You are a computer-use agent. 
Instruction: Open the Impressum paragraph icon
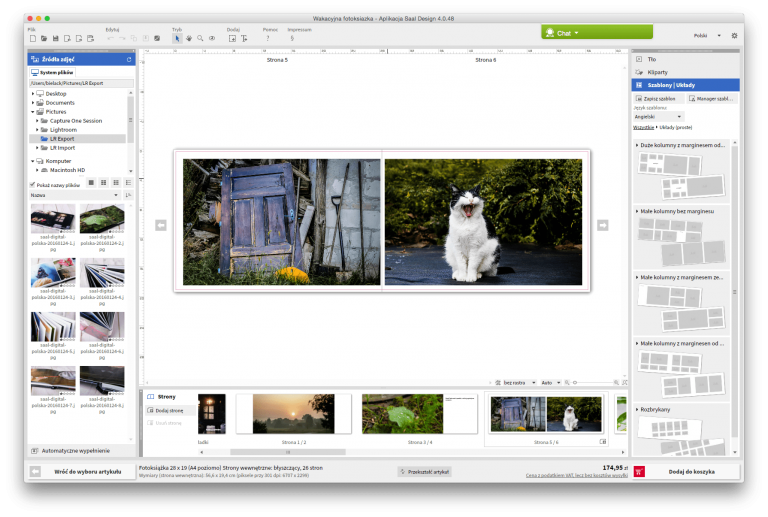(292, 38)
